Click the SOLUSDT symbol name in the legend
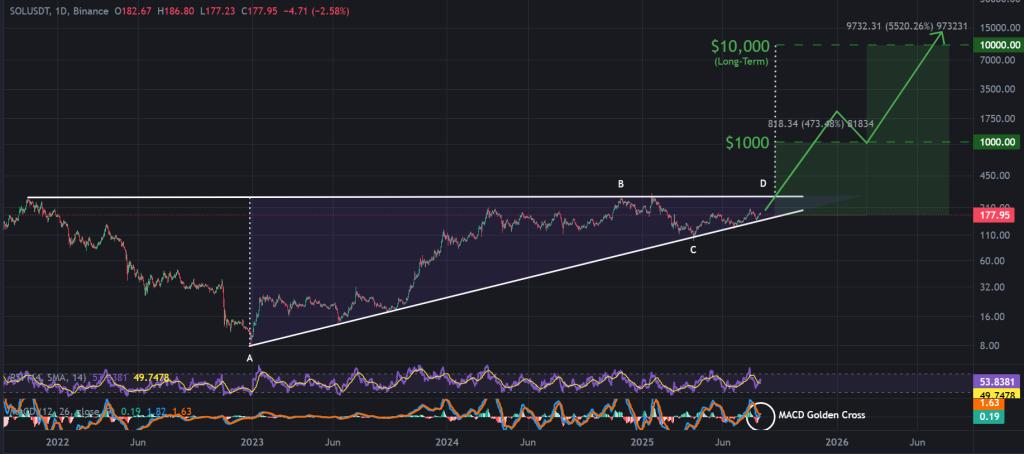 coord(28,9)
